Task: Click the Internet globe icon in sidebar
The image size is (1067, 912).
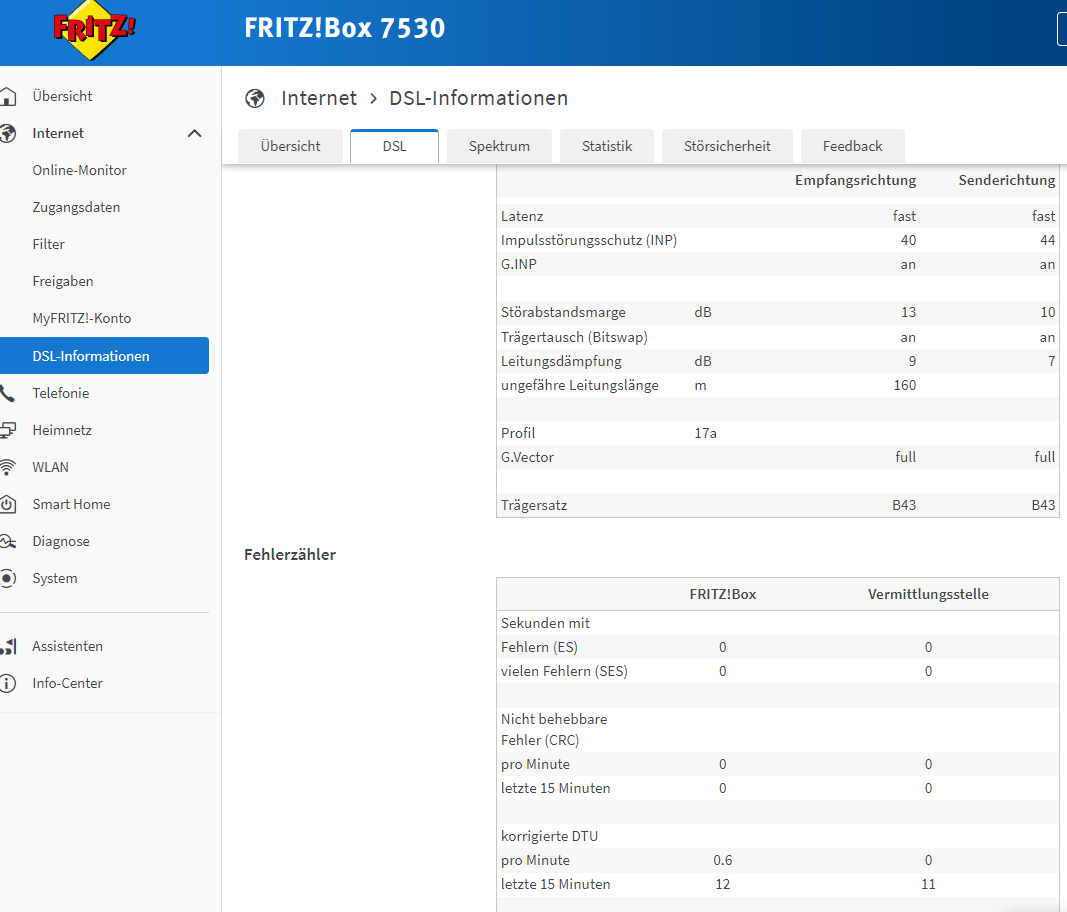Action: pyautogui.click(x=7, y=133)
